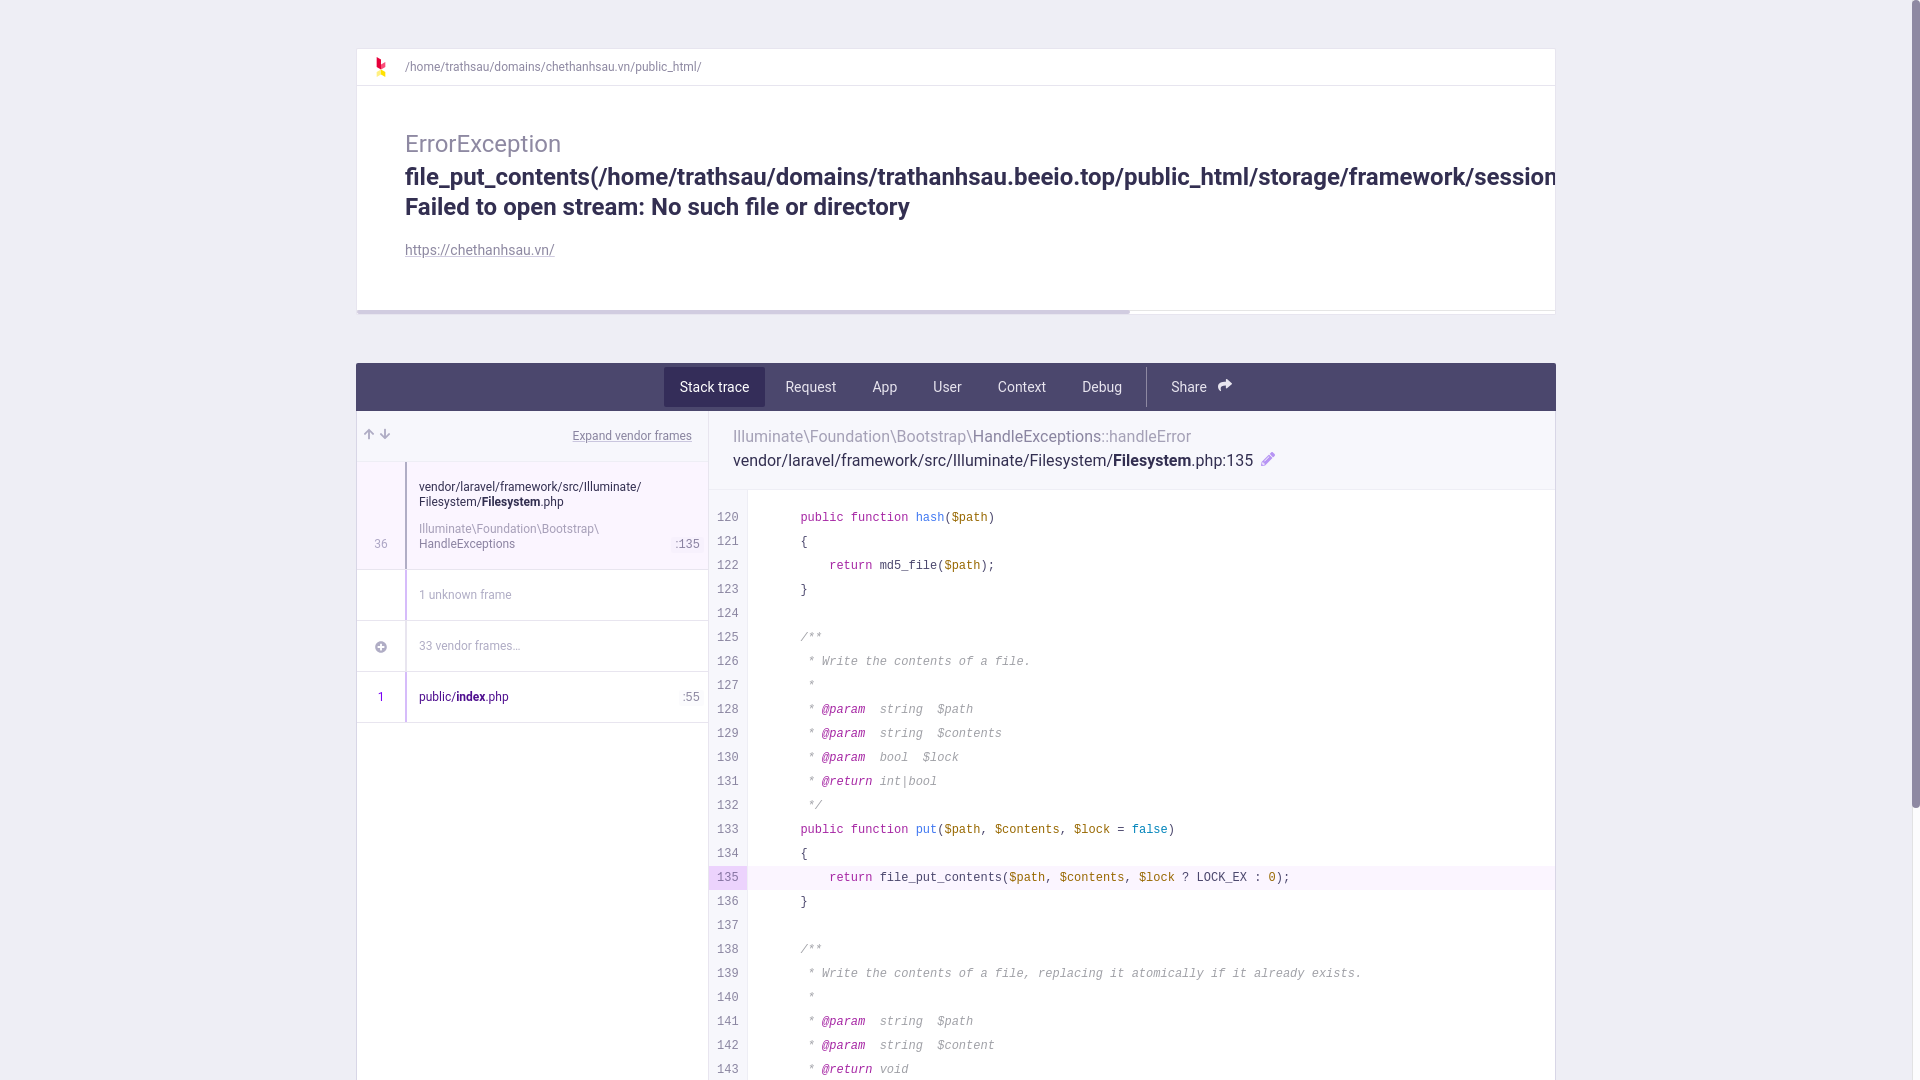Click the Ignition flame logo icon
1920x1080 pixels.
(380, 67)
